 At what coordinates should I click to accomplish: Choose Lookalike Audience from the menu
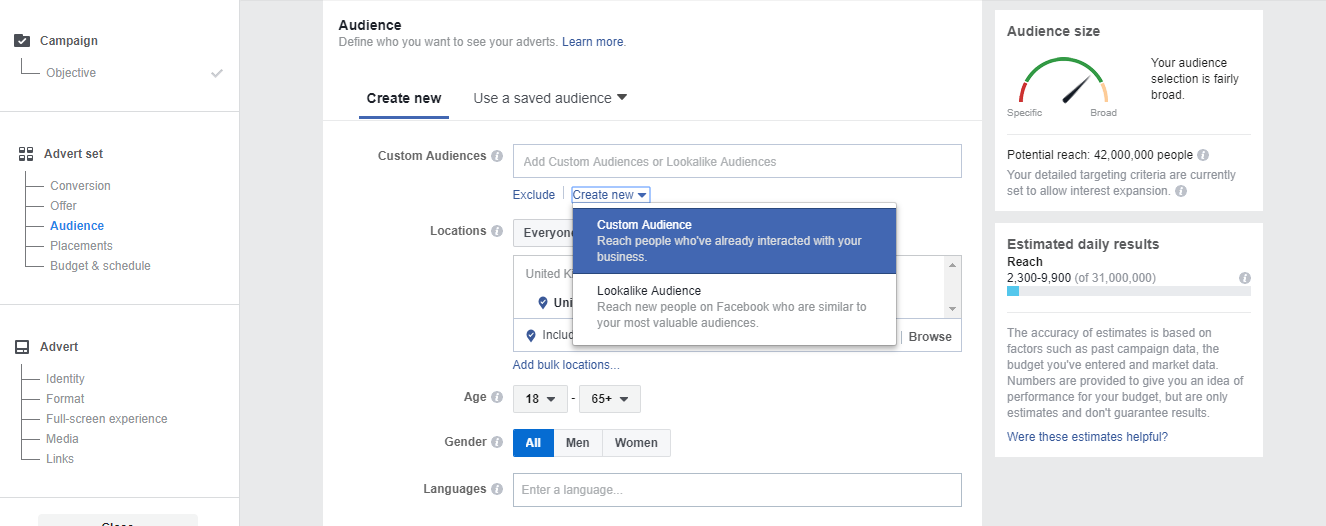point(734,306)
